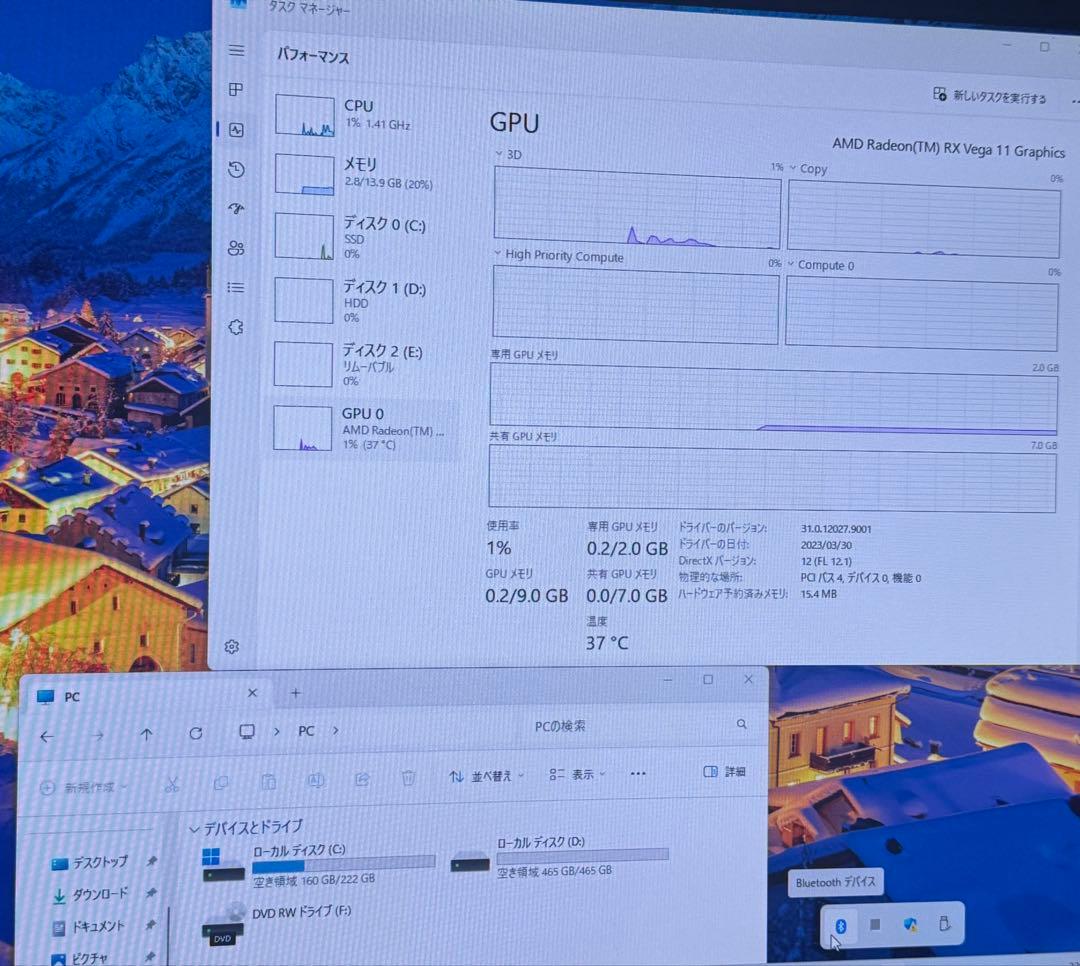Image resolution: width=1080 pixels, height=966 pixels.
Task: Open the Details view in Task Manager
Action: tap(236, 287)
